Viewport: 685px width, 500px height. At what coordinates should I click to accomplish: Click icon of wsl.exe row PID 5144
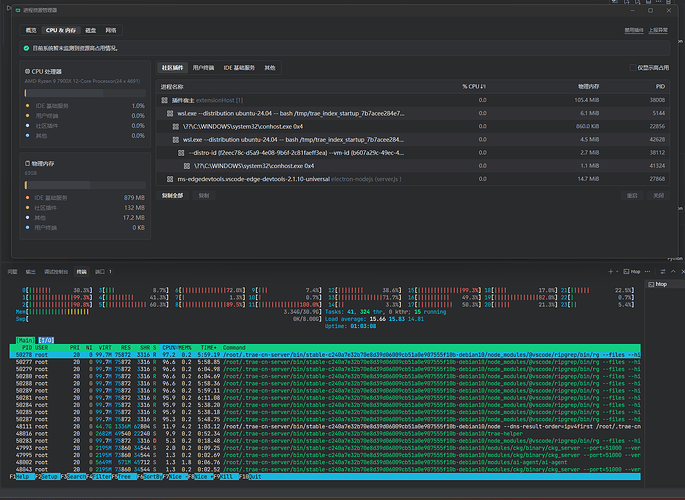coord(170,113)
